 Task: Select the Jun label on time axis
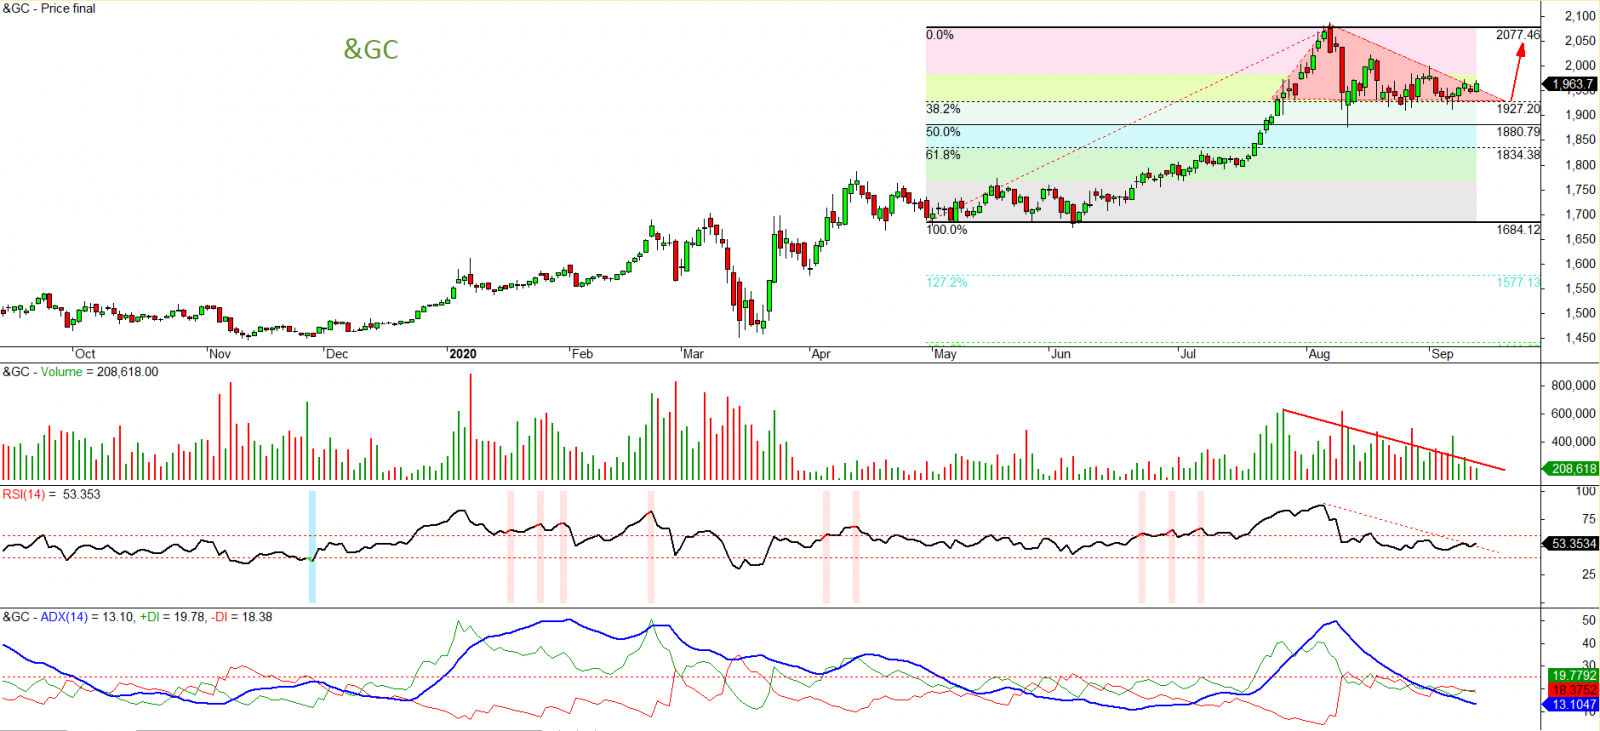[x=1061, y=354]
